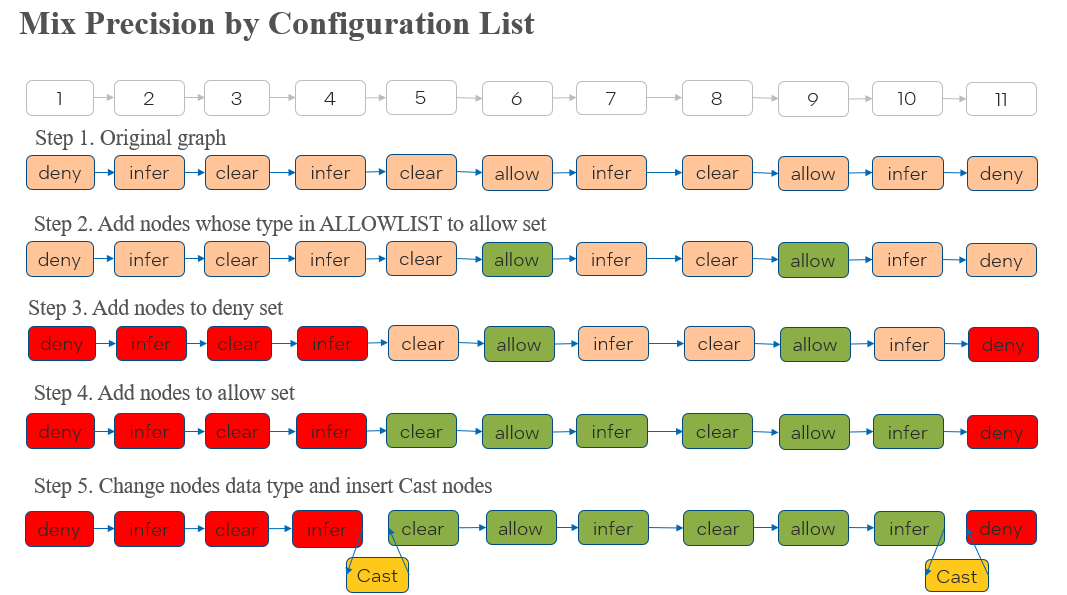Click the first deny node in Step 1 row
This screenshot has width=1067, height=595.
pyautogui.click(x=60, y=173)
